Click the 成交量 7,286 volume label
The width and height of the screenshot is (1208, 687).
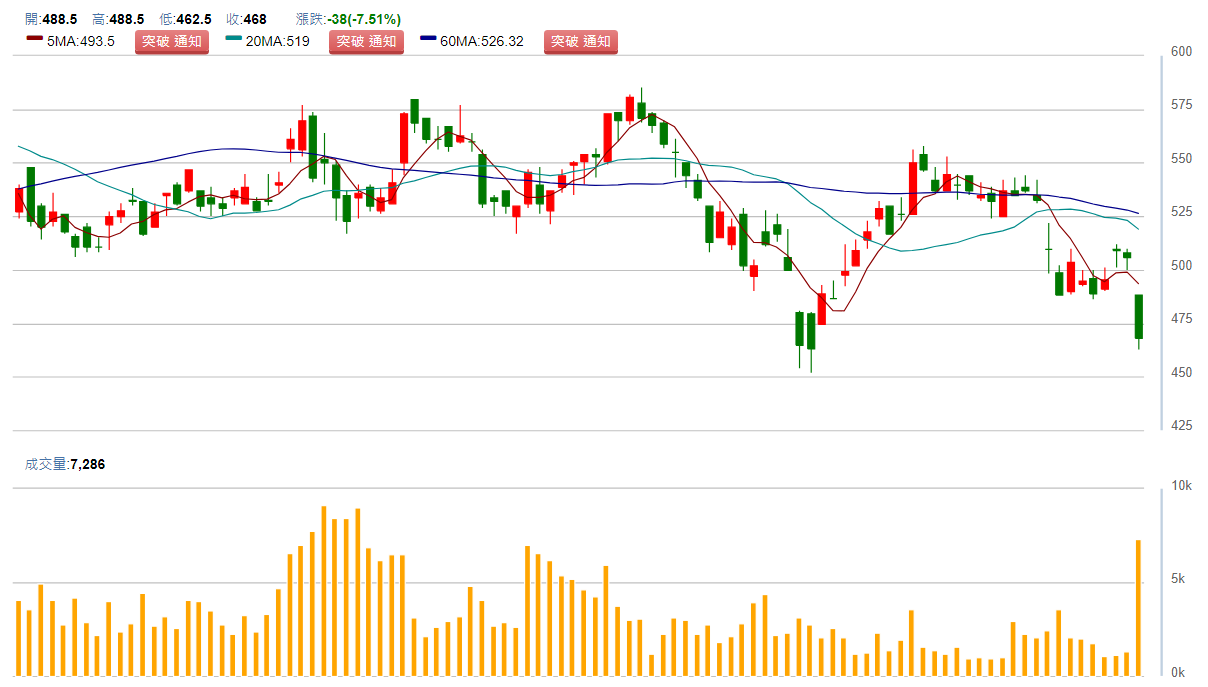(65, 464)
